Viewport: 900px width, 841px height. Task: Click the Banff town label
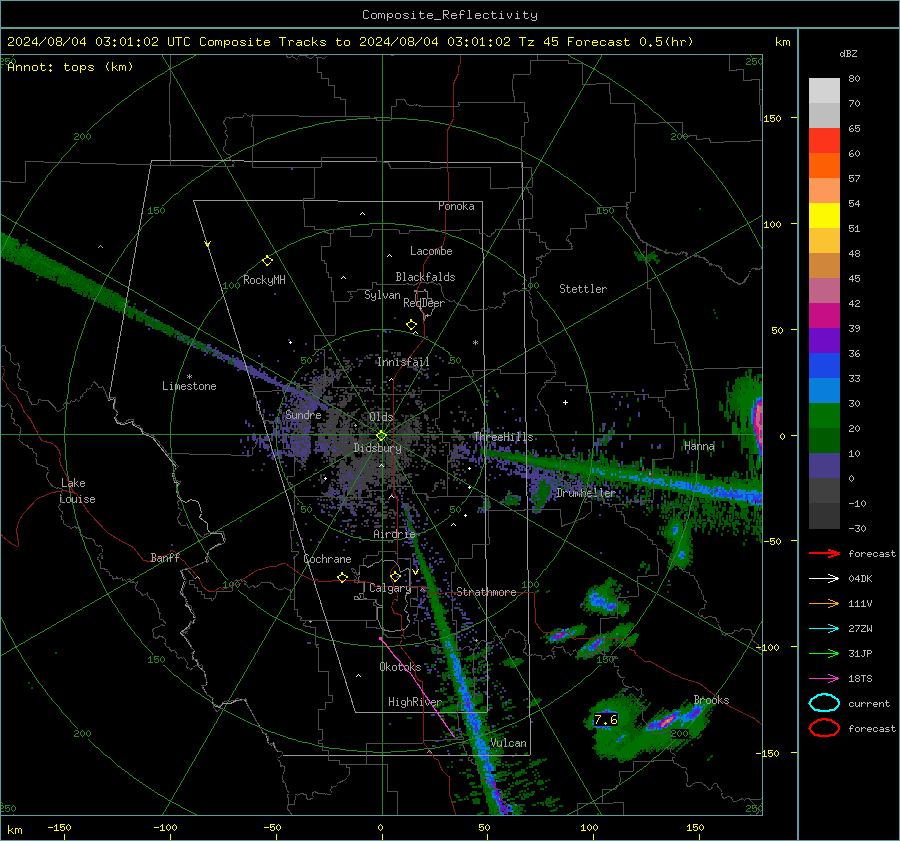[x=165, y=557]
